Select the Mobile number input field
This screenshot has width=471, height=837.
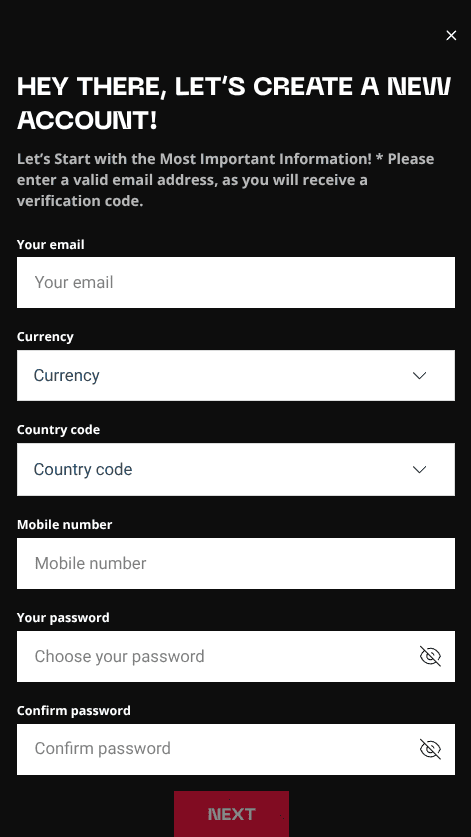236,563
